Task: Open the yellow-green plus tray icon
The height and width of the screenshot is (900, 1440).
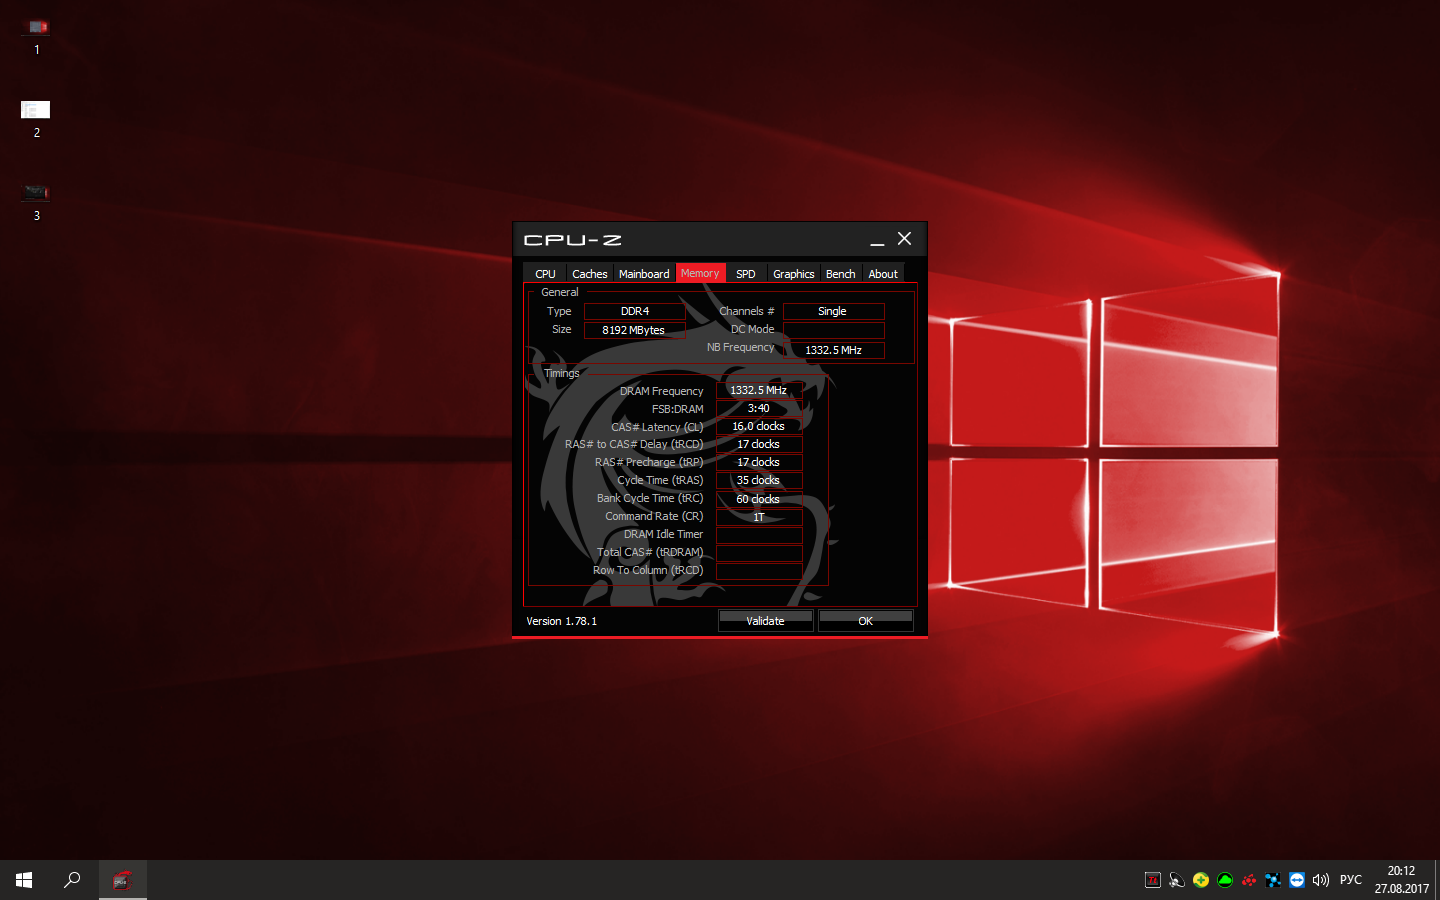Action: [x=1201, y=880]
